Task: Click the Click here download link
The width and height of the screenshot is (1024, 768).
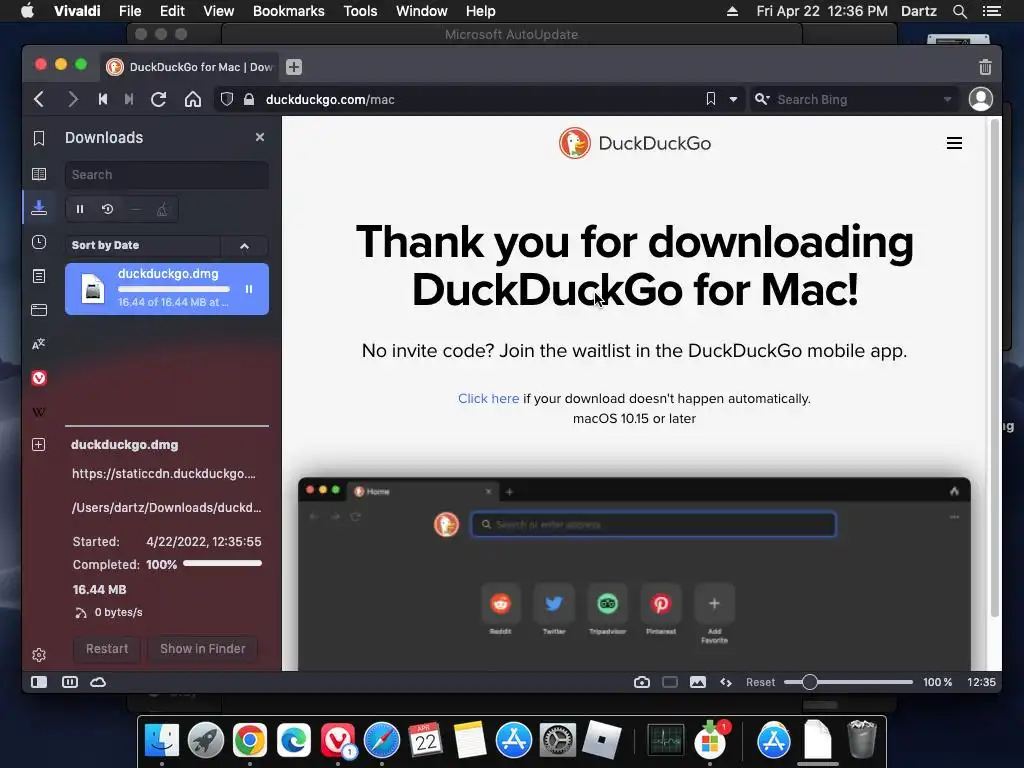Action: pos(488,398)
